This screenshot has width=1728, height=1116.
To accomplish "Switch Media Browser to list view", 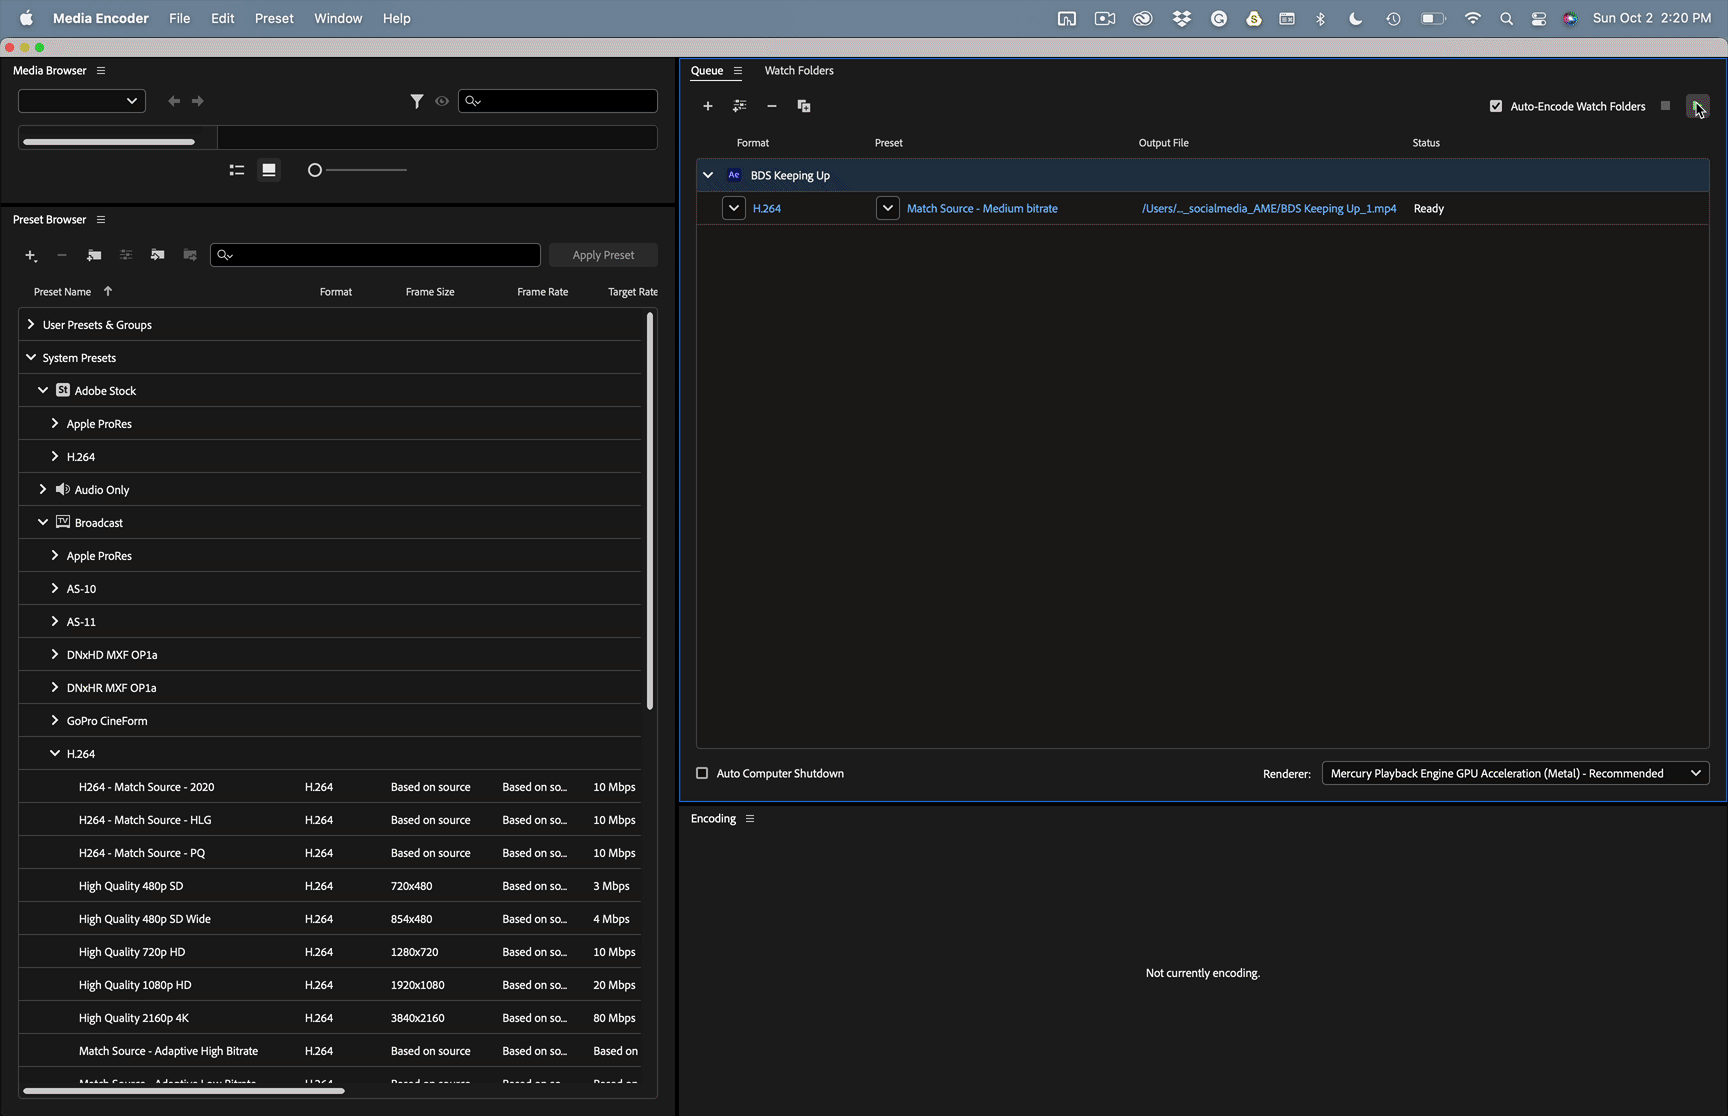I will [237, 170].
